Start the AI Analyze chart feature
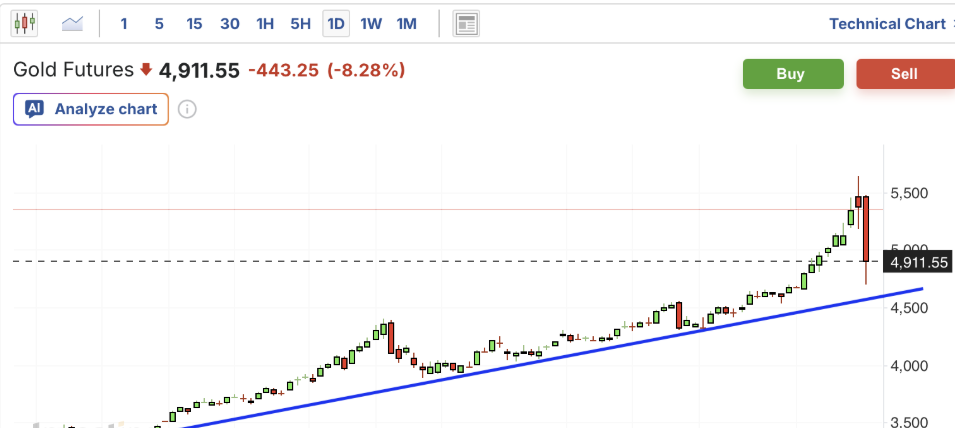 tap(91, 109)
